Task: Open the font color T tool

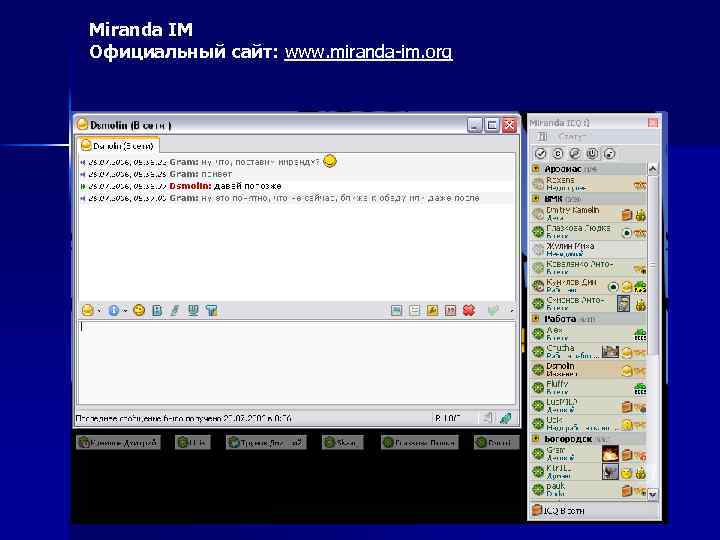Action: (211, 311)
